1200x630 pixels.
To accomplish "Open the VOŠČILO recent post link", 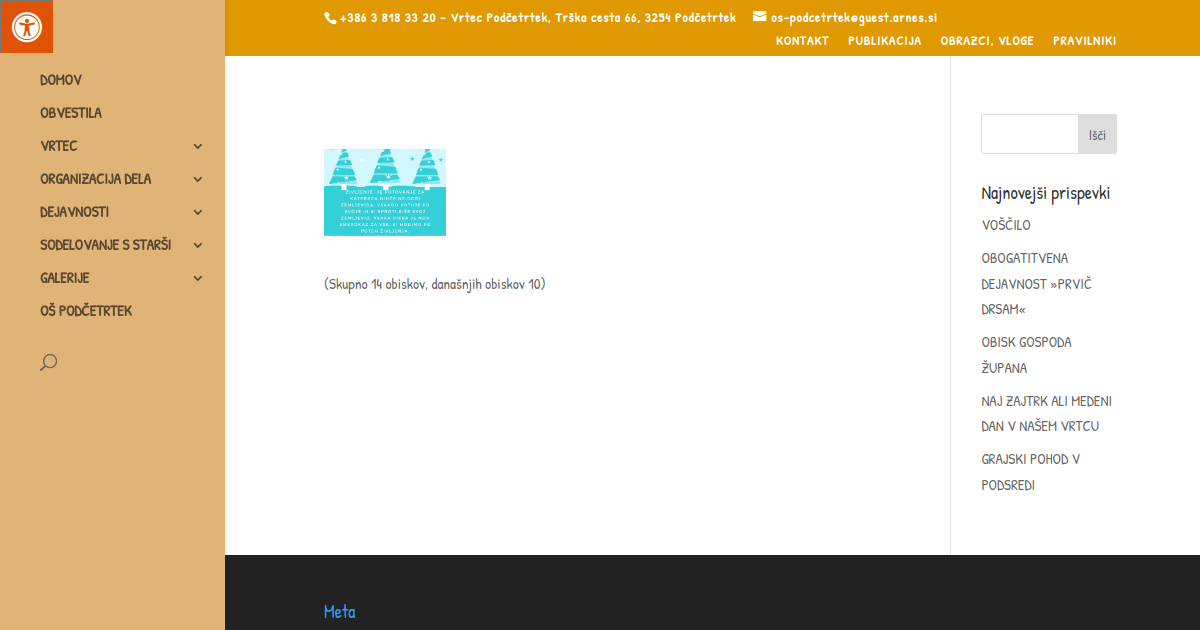I will tap(1006, 225).
